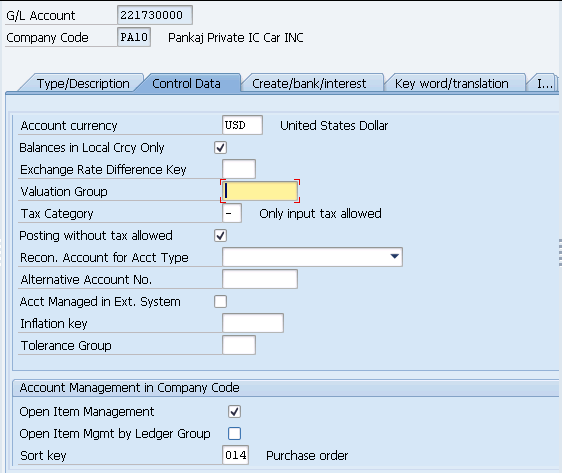Click the Sort key field

click(235, 455)
